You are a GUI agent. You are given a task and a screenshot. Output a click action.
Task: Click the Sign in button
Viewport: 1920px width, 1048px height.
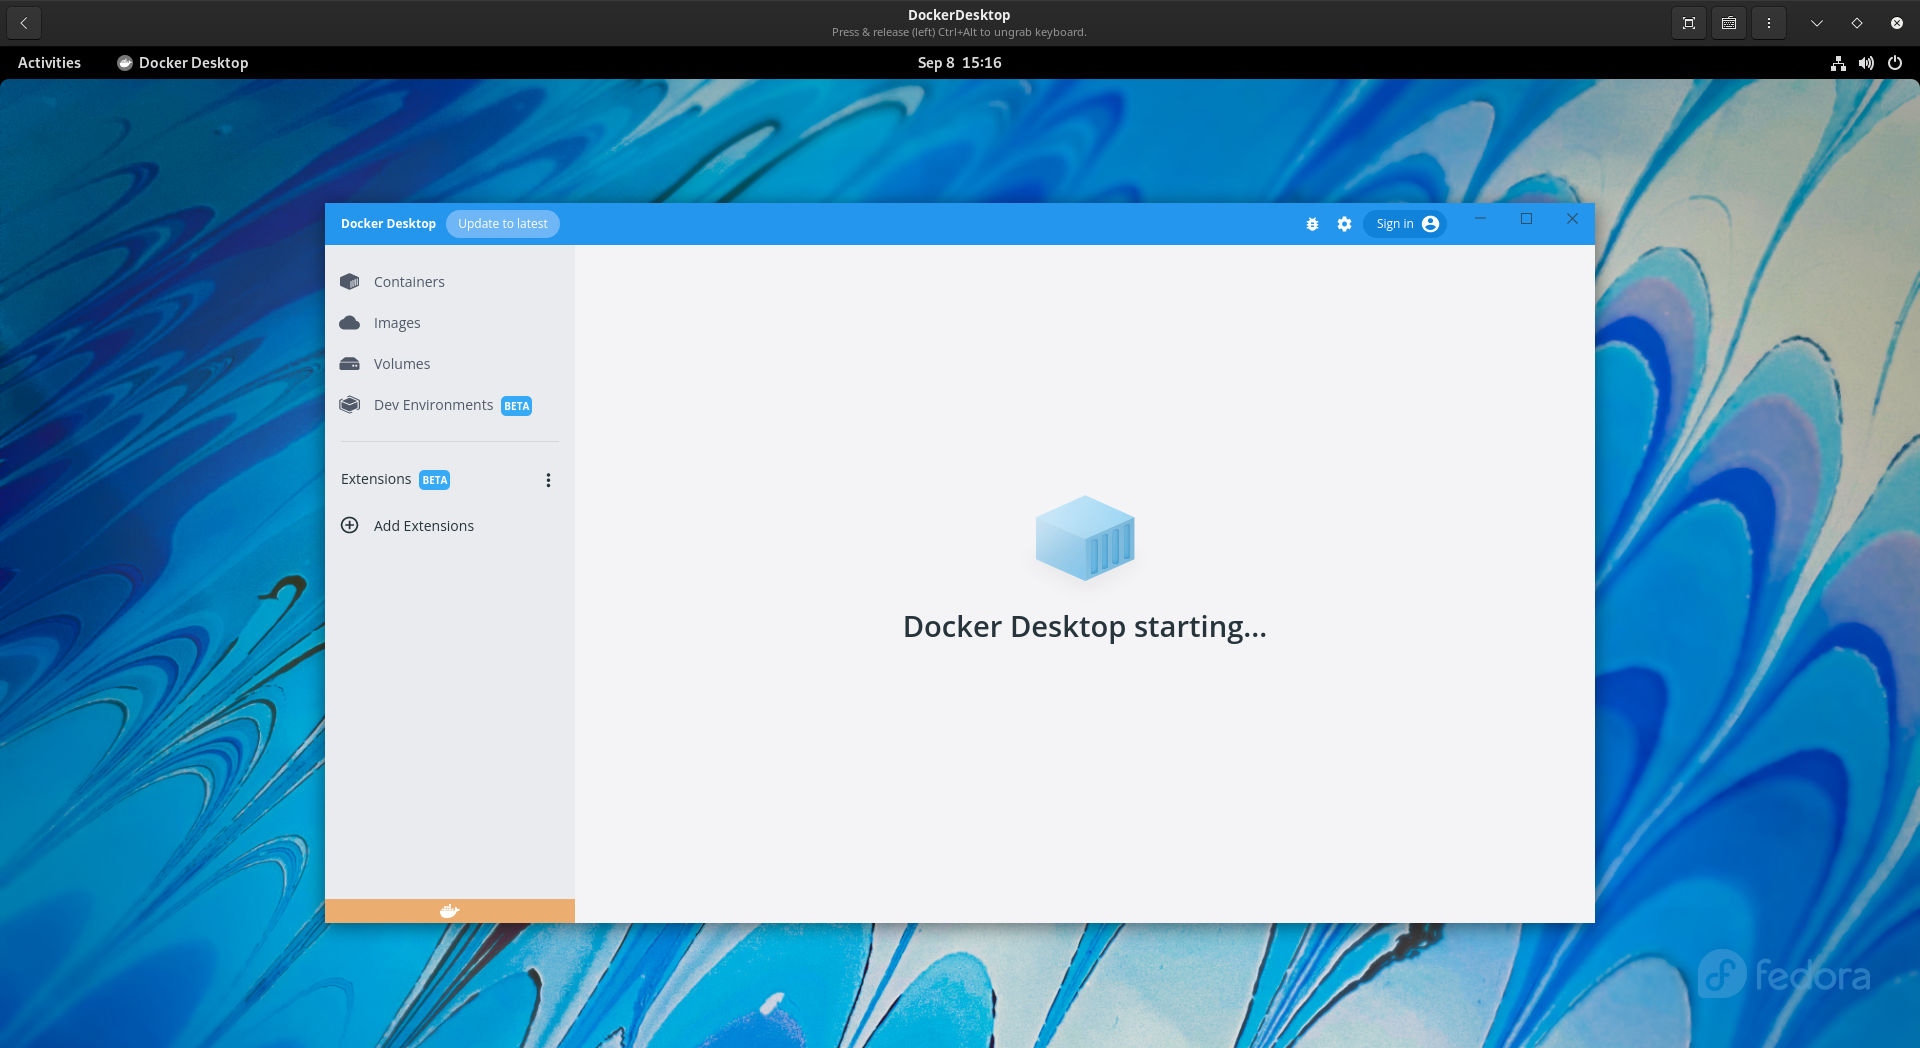[x=1405, y=224]
